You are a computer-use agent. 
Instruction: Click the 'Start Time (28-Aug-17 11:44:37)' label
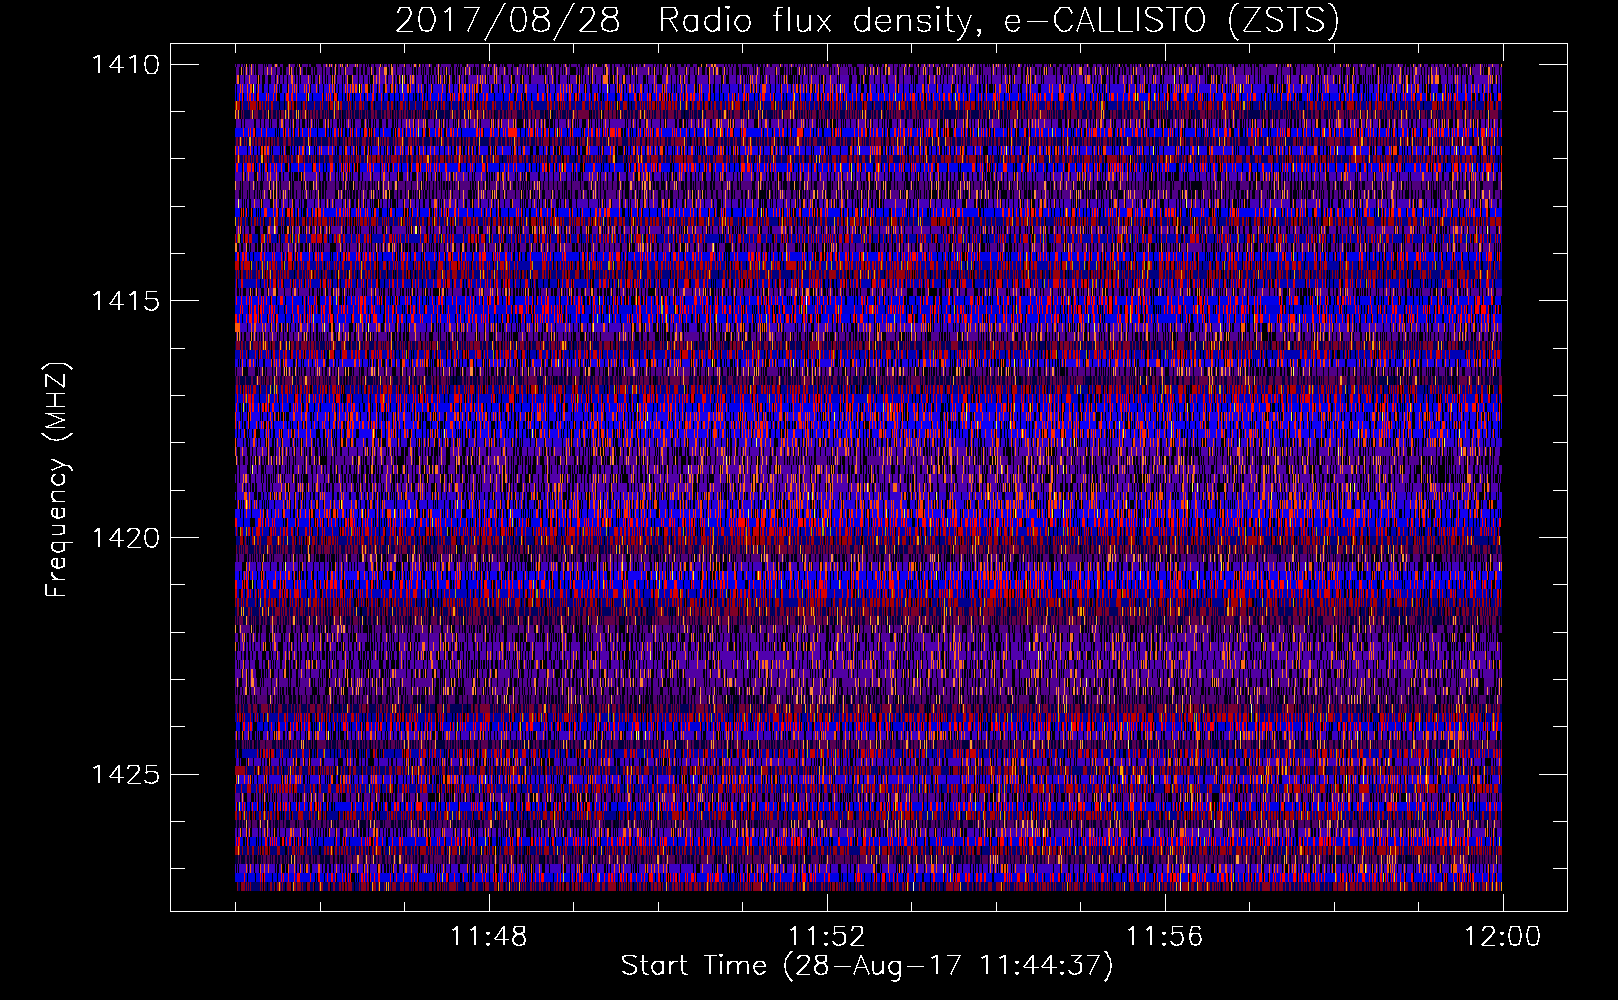pos(867,966)
